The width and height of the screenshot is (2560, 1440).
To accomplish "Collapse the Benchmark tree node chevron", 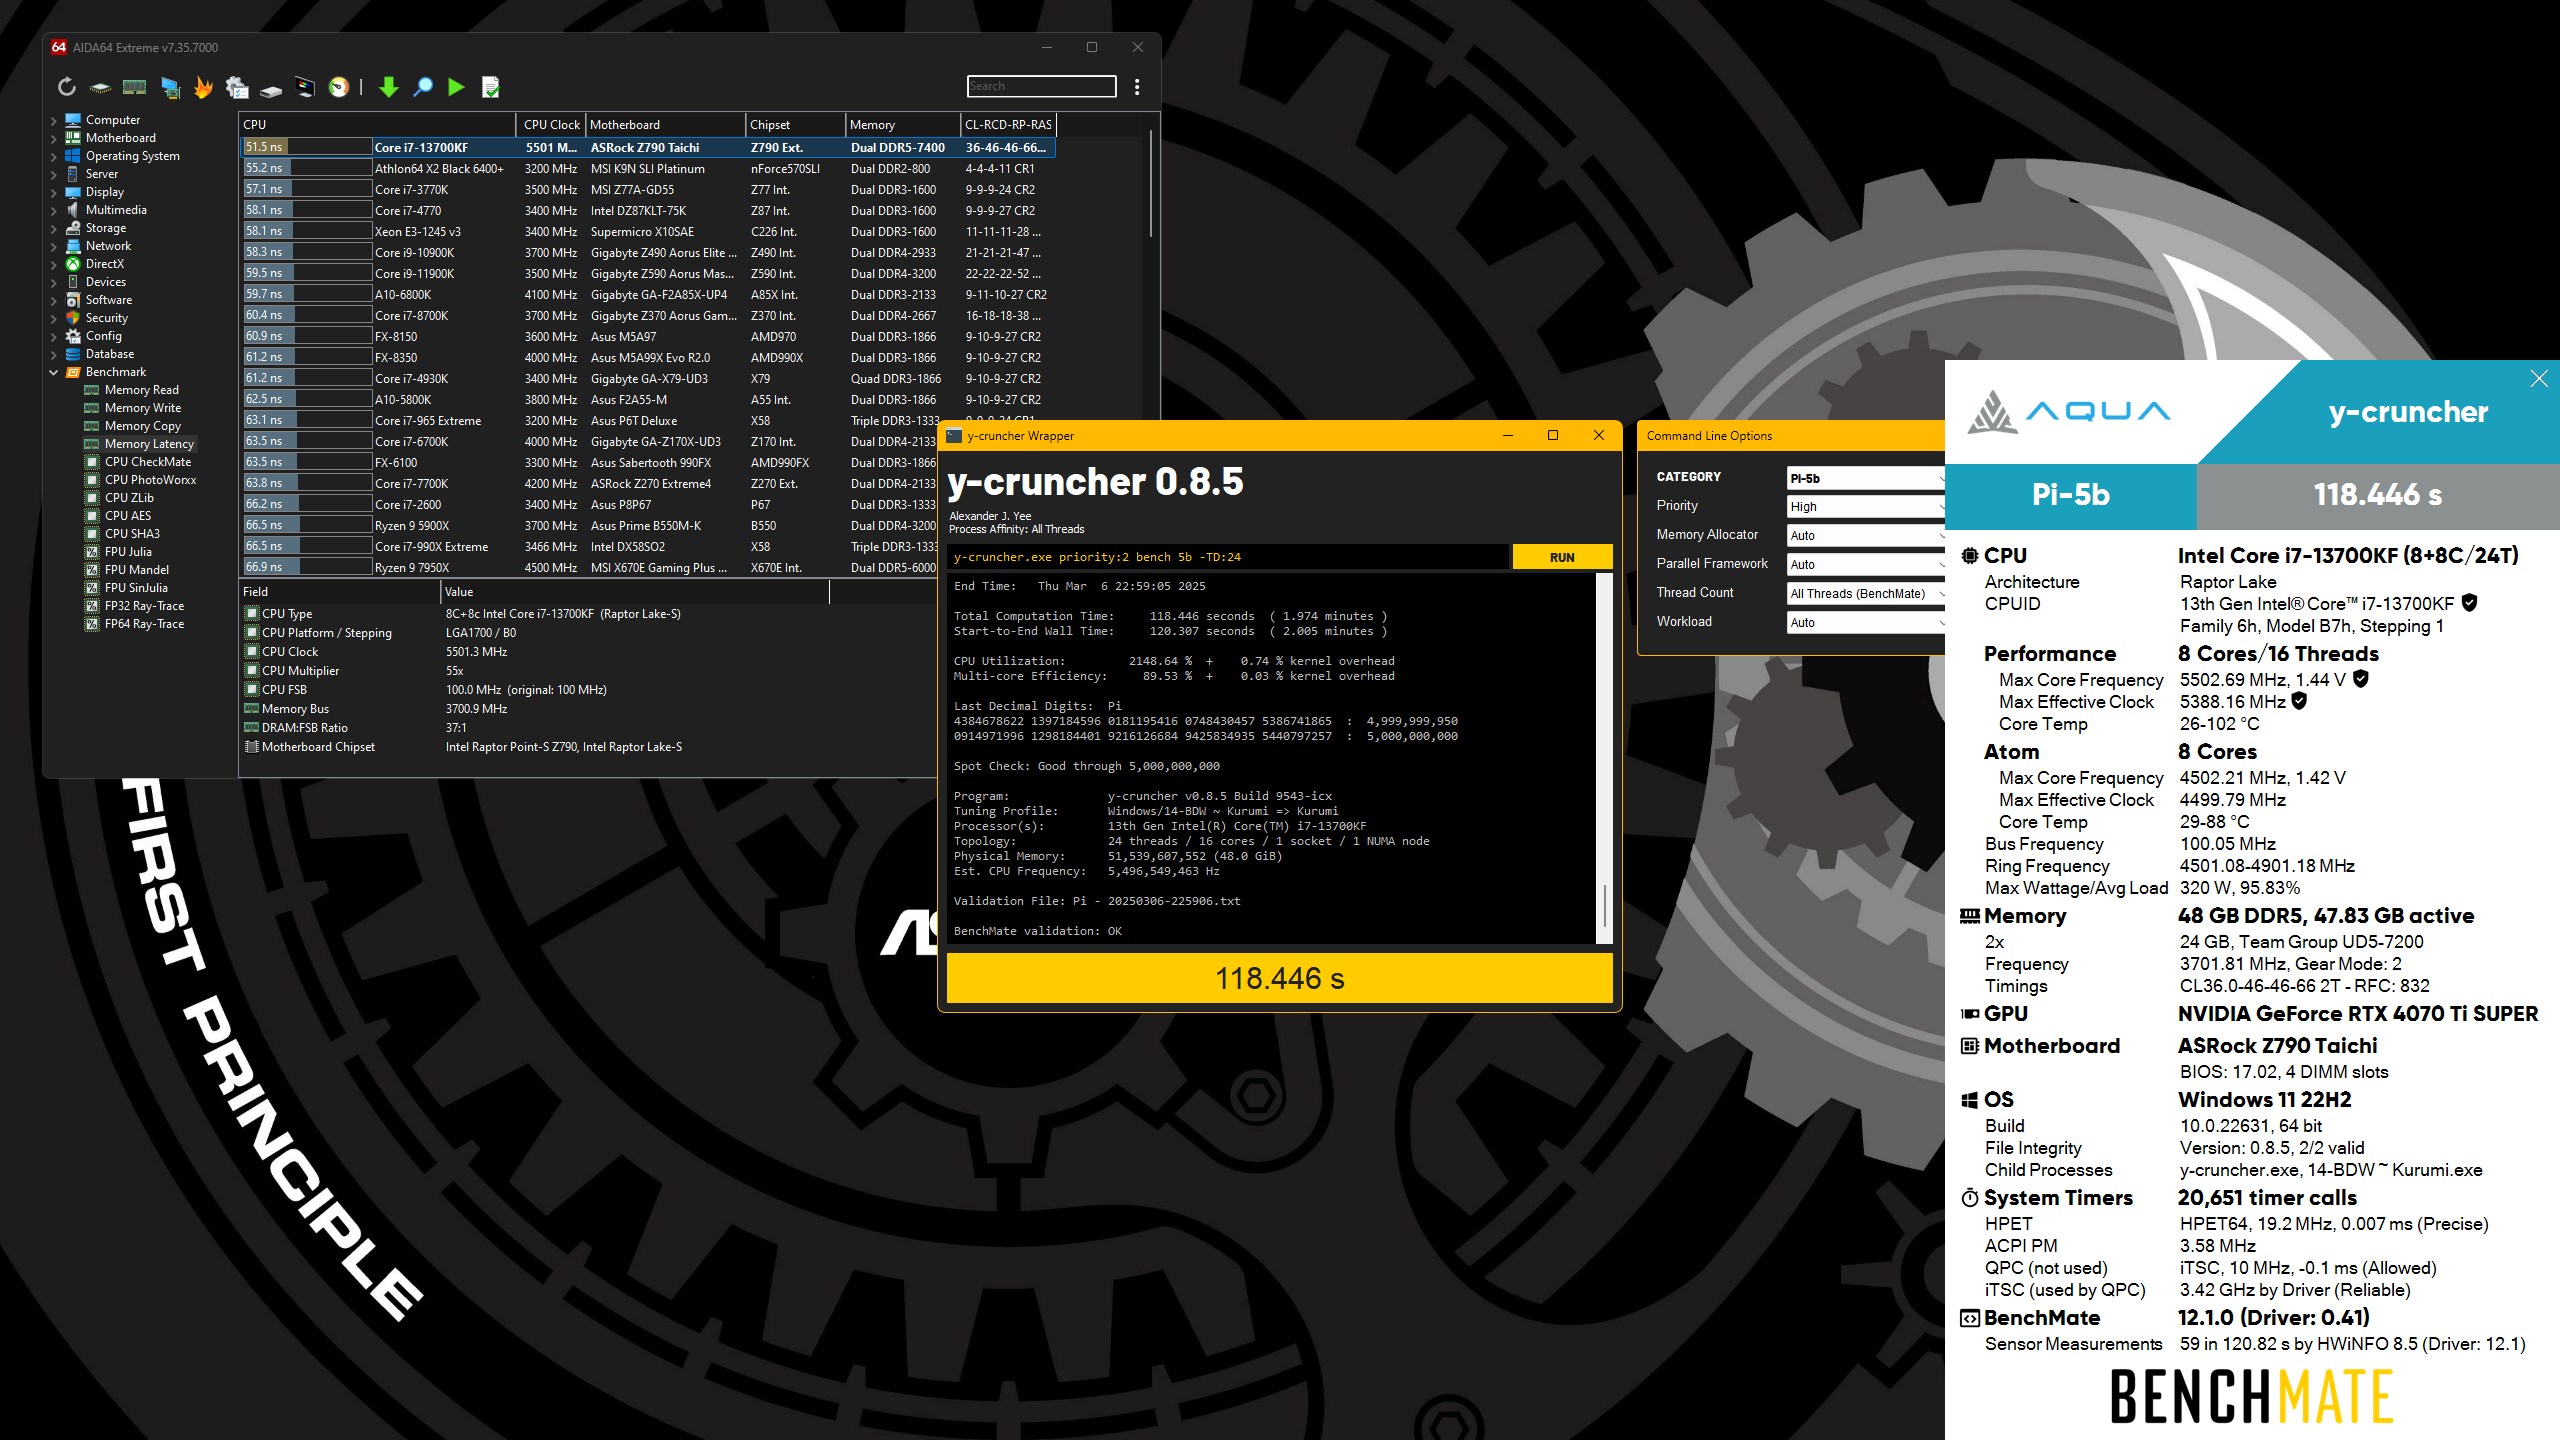I will point(54,372).
